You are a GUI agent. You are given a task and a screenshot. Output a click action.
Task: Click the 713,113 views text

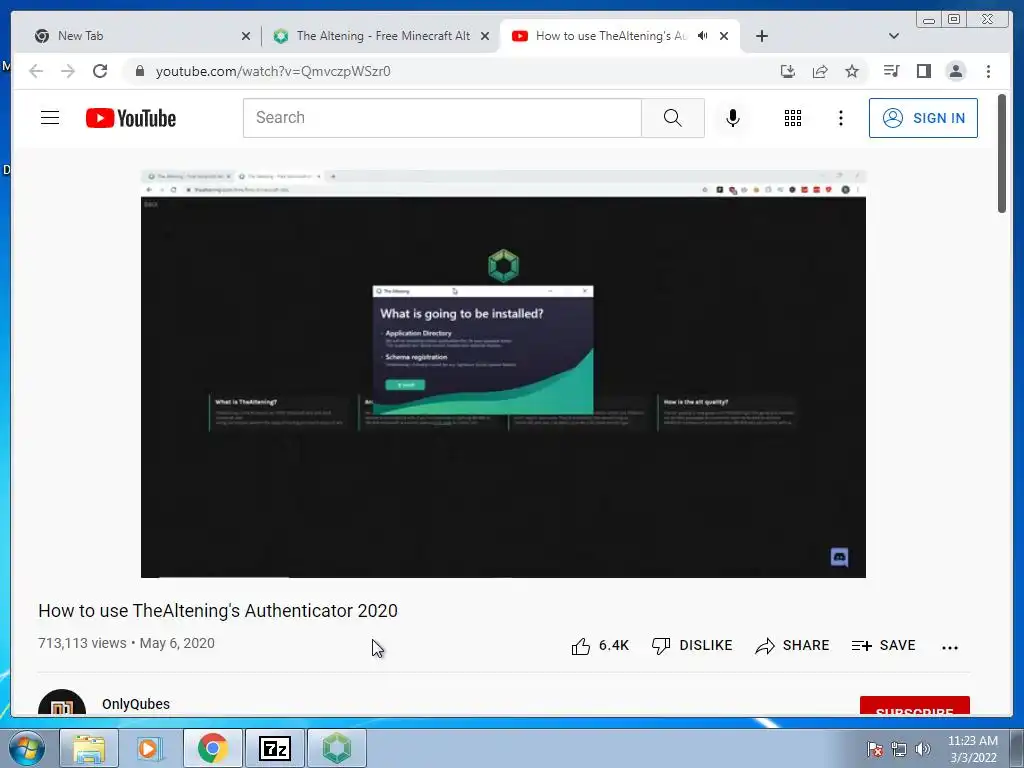click(82, 643)
